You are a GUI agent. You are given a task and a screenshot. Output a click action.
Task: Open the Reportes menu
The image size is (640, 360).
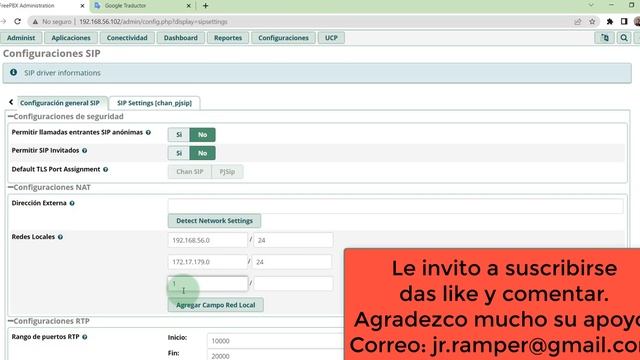click(228, 38)
